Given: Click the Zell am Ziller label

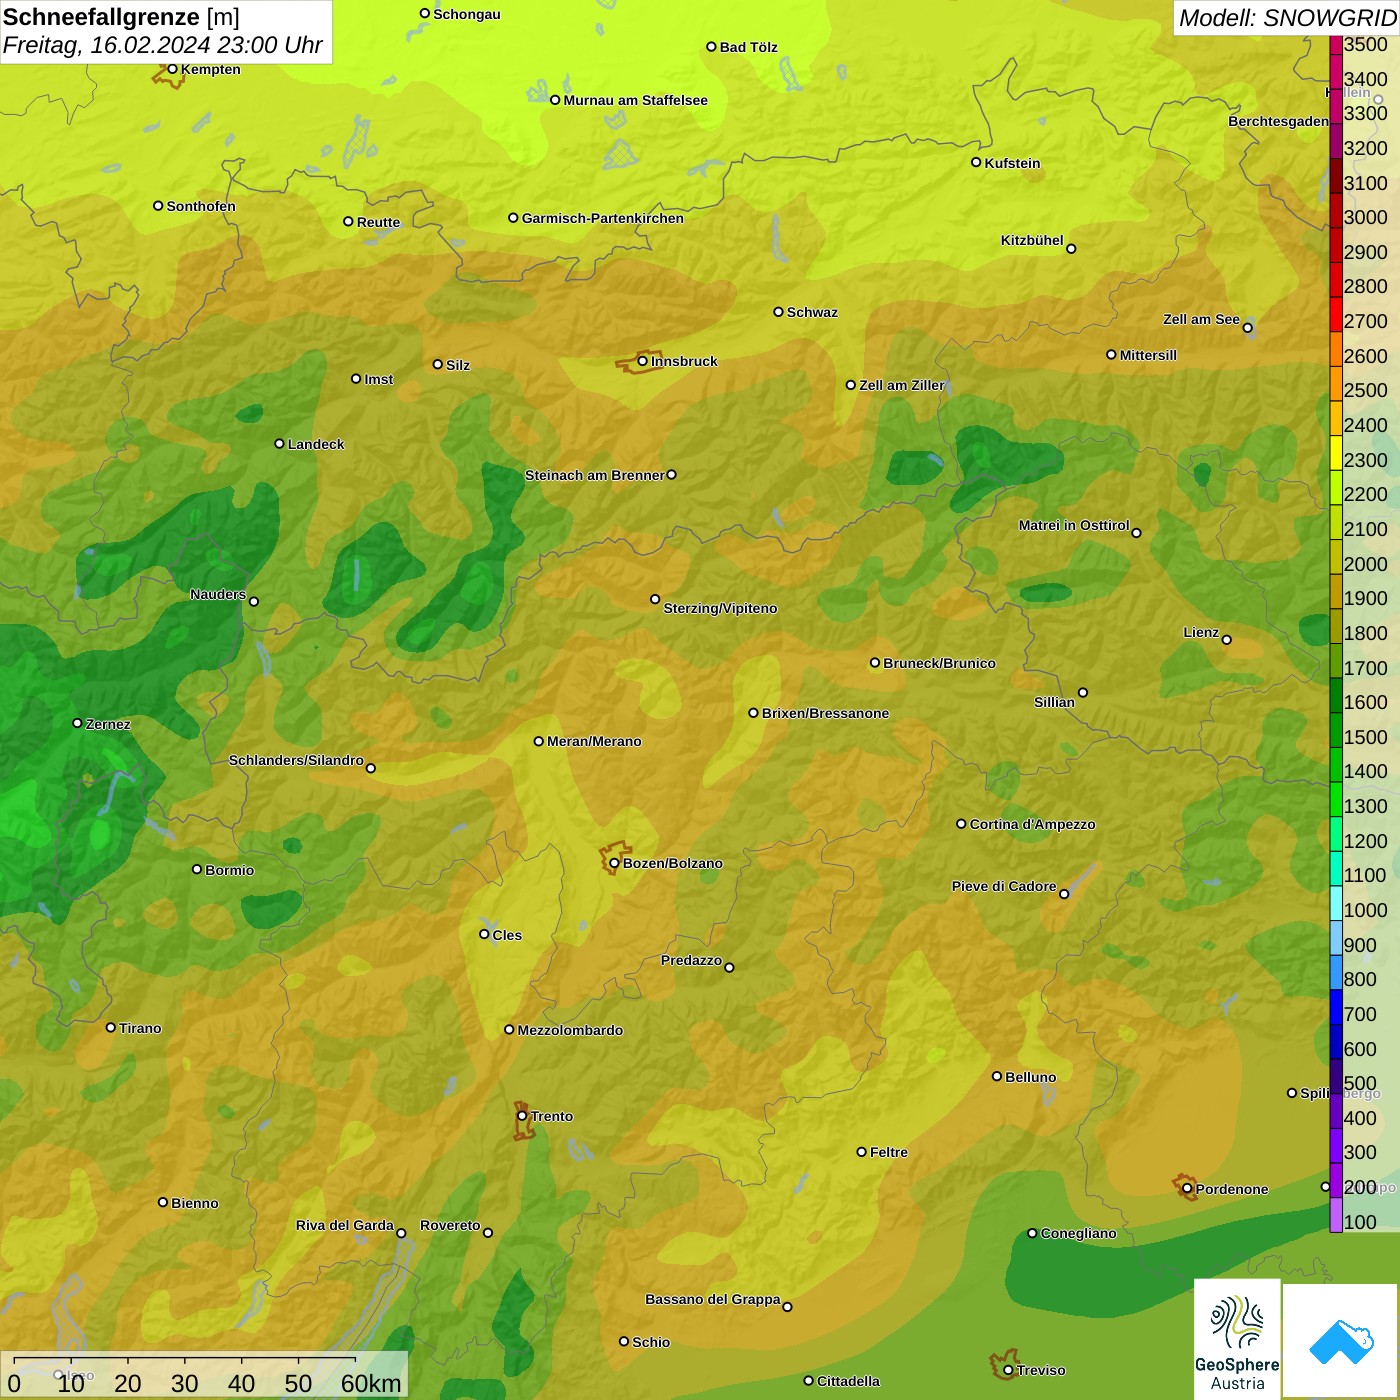Looking at the screenshot, I should (902, 385).
